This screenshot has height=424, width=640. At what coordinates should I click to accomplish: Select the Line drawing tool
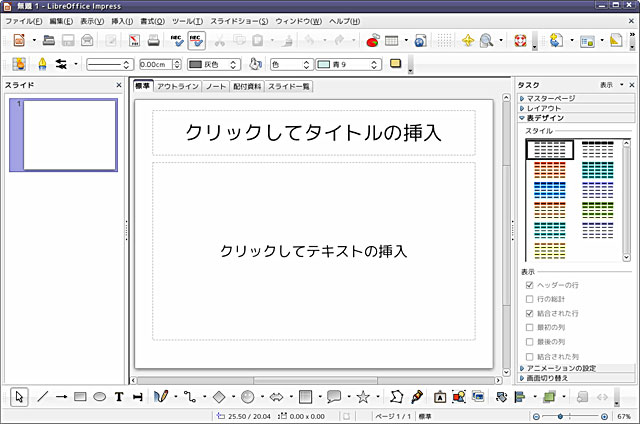pos(42,397)
